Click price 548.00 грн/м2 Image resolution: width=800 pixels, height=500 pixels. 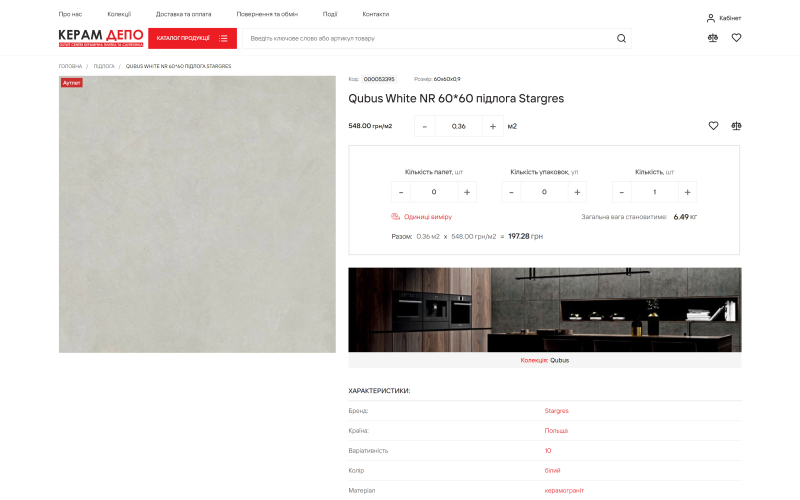(x=370, y=126)
